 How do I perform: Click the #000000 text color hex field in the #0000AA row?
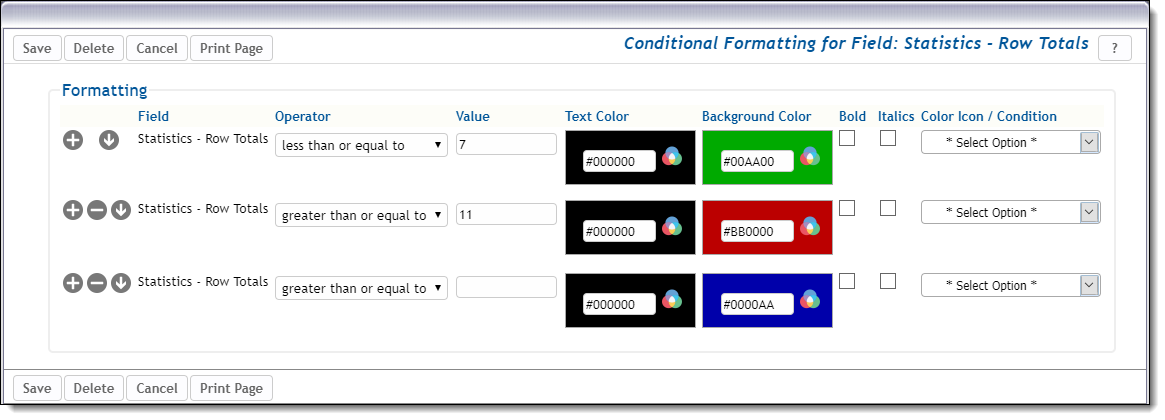click(x=620, y=304)
